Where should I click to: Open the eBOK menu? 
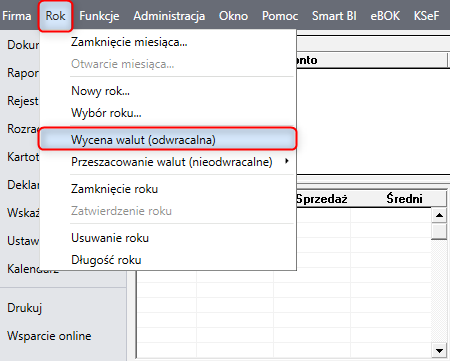385,16
